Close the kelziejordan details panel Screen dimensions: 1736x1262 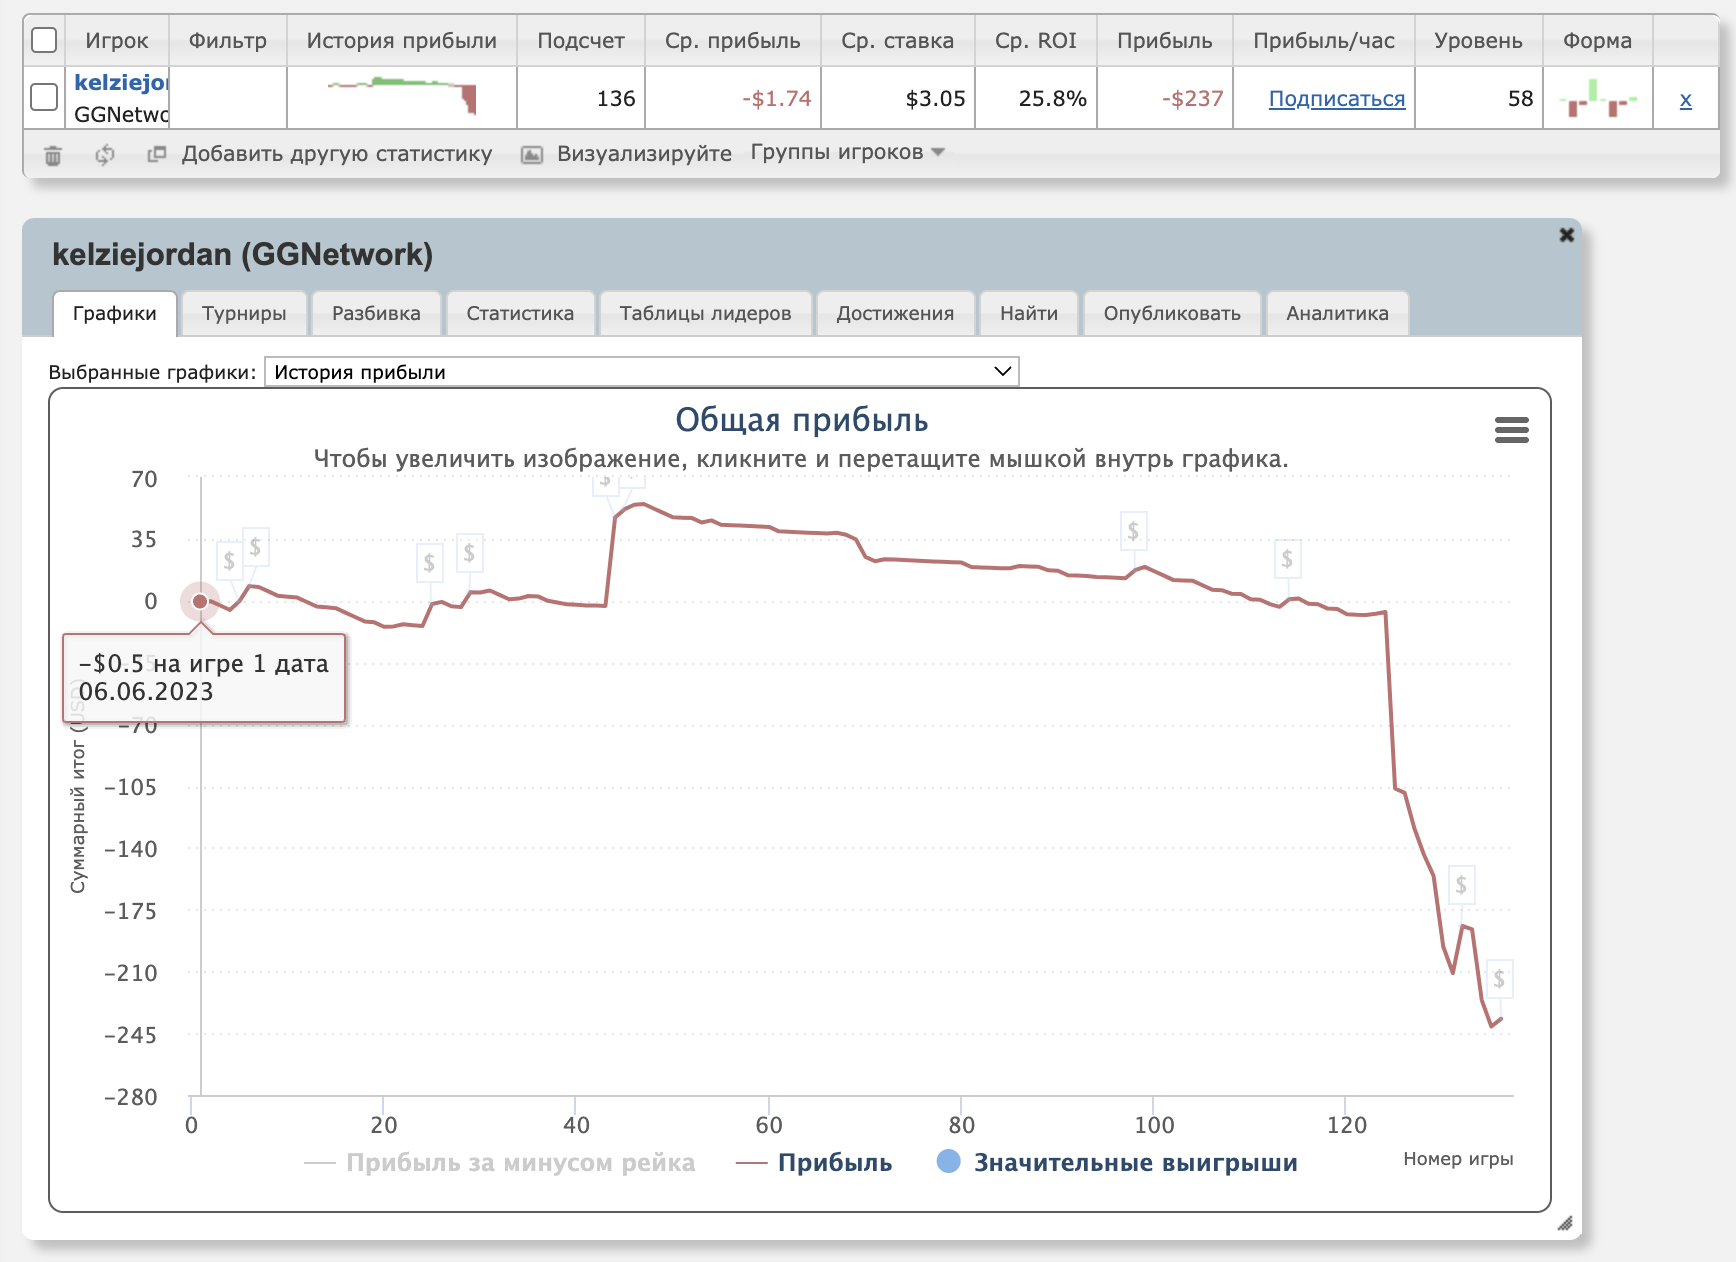1566,235
